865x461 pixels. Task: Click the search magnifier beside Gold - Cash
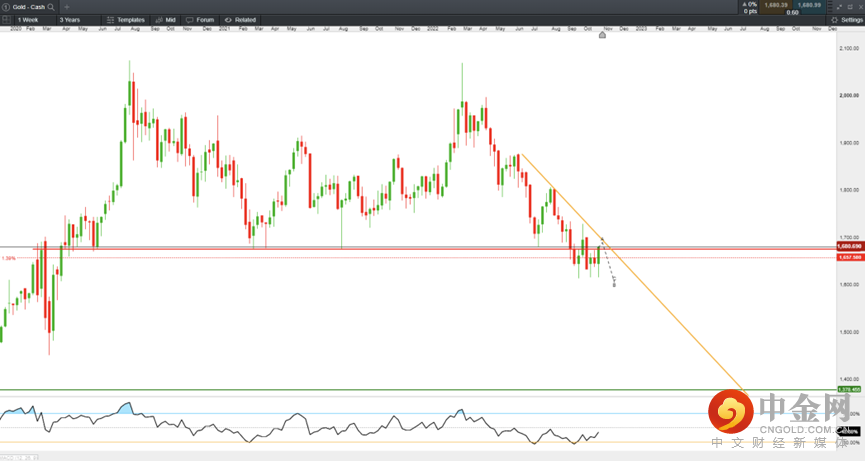tap(51, 7)
